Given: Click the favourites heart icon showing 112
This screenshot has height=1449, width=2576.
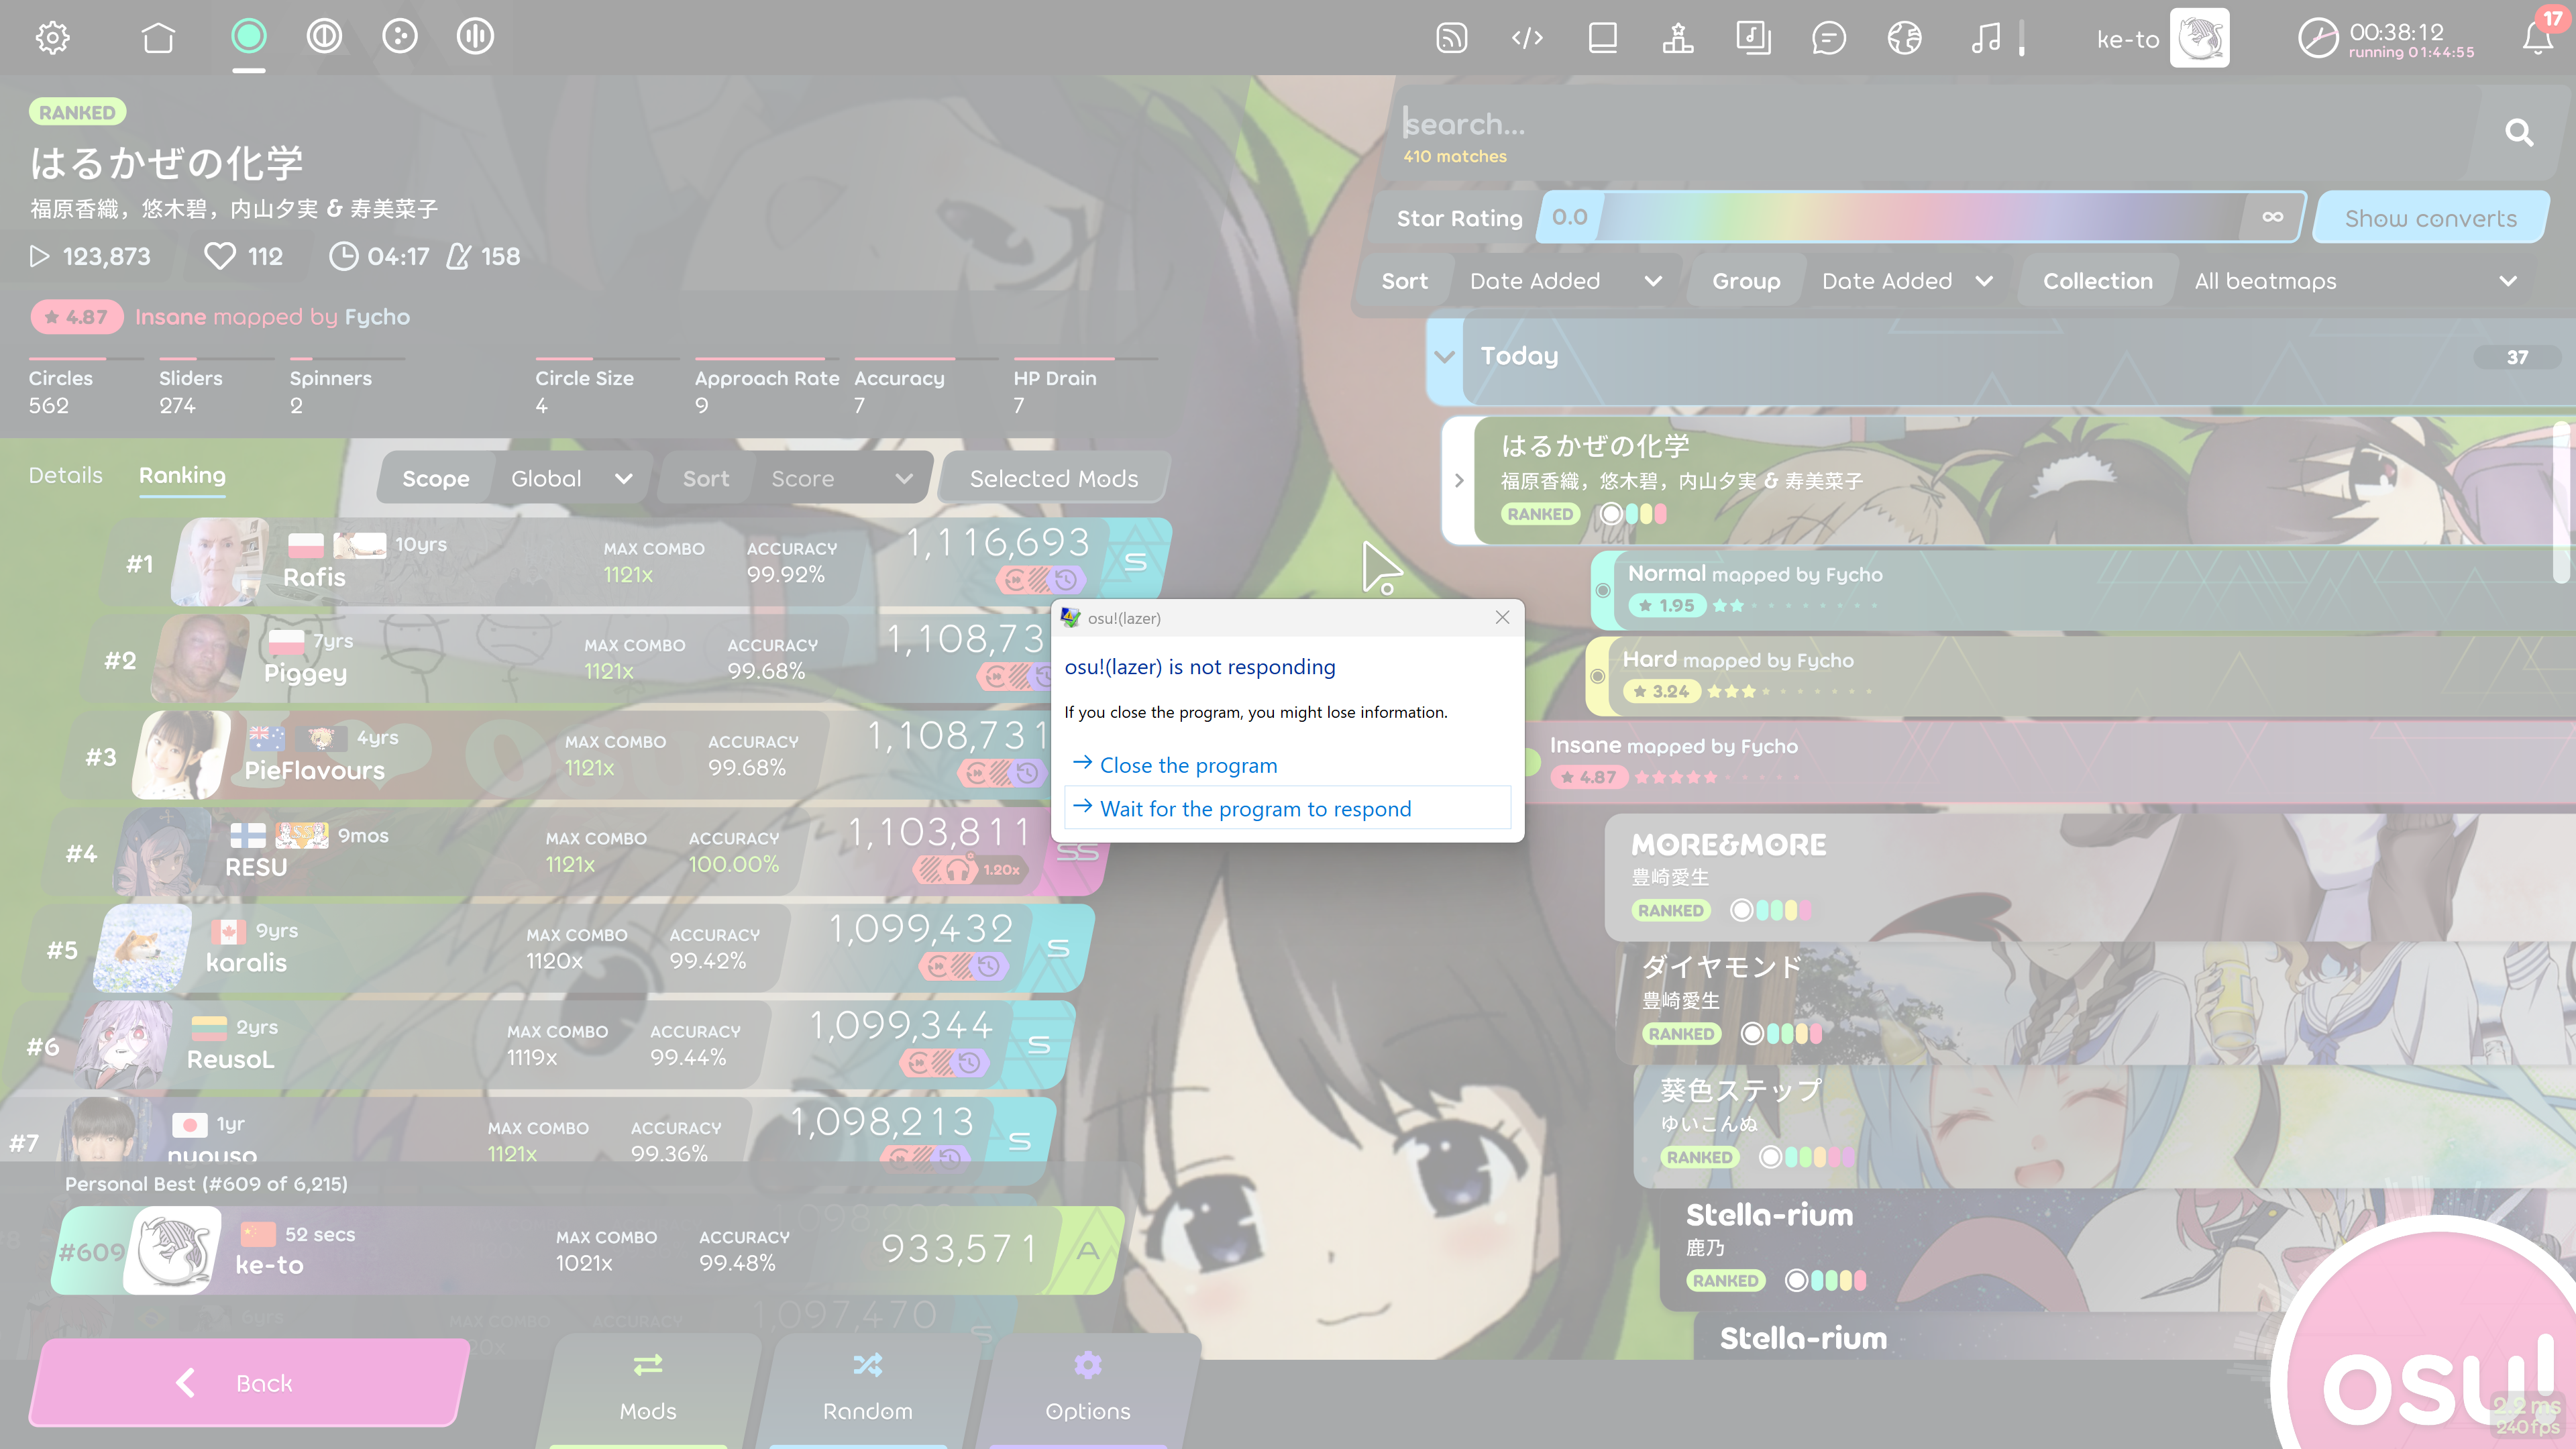Looking at the screenshot, I should tap(219, 256).
